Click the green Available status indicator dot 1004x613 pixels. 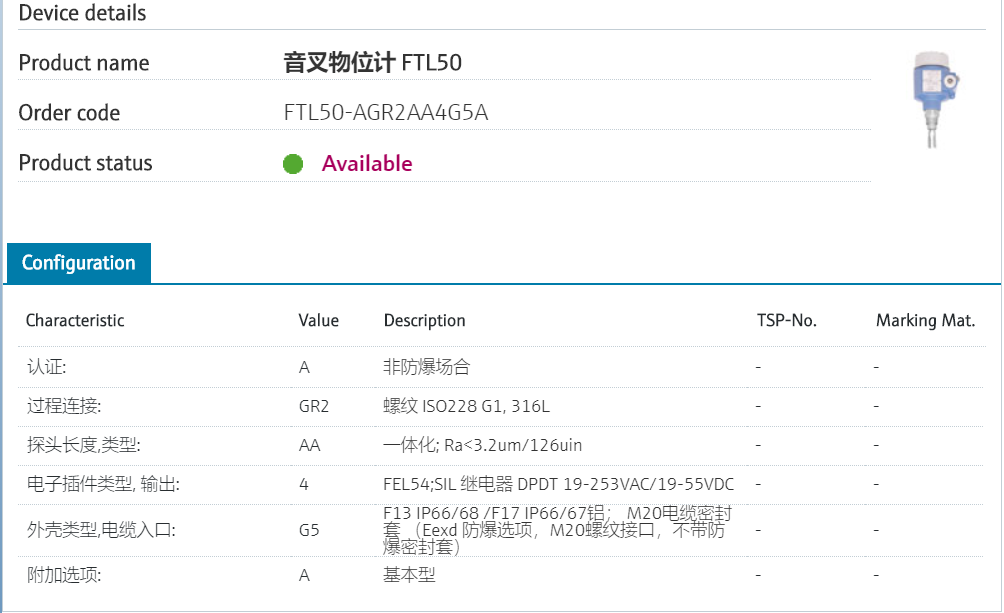click(293, 163)
